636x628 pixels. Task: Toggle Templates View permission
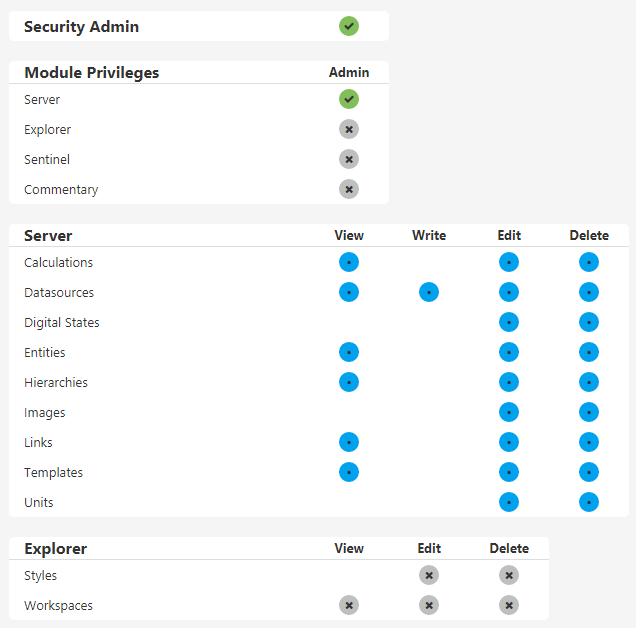click(348, 472)
